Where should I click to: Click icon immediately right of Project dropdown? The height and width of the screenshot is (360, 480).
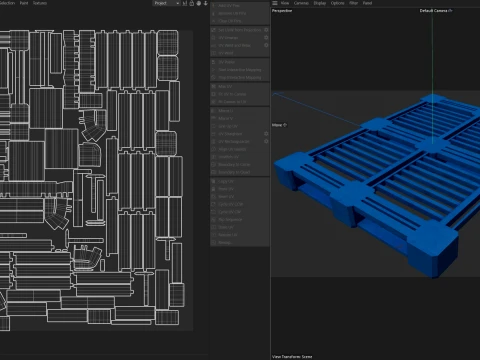coord(185,3)
